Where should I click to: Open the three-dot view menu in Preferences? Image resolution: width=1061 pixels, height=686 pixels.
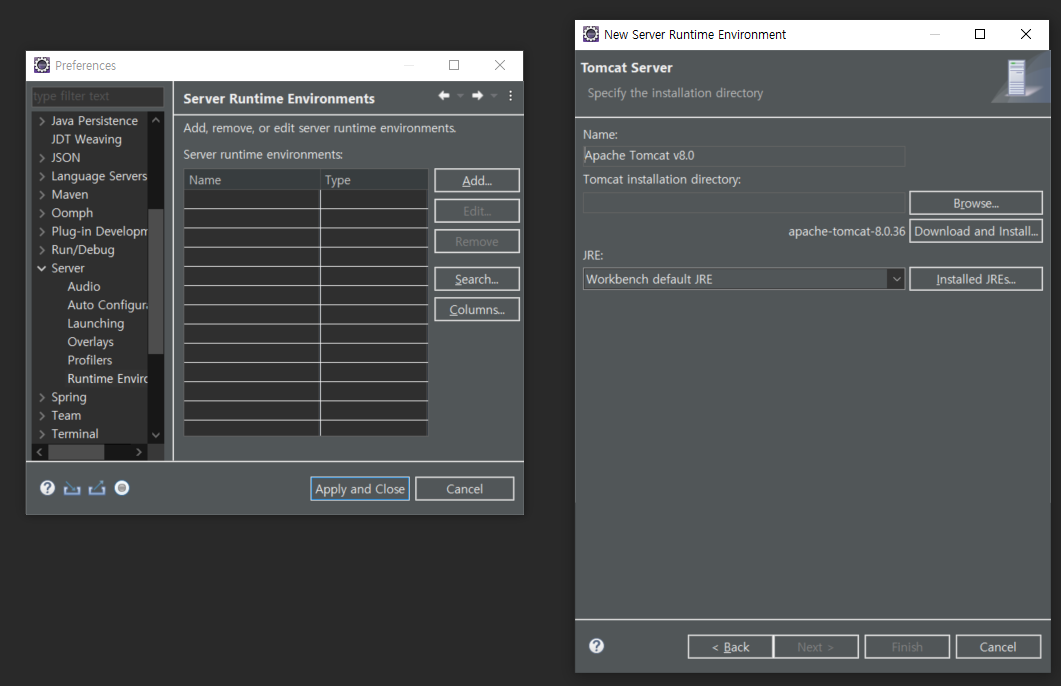(x=510, y=95)
